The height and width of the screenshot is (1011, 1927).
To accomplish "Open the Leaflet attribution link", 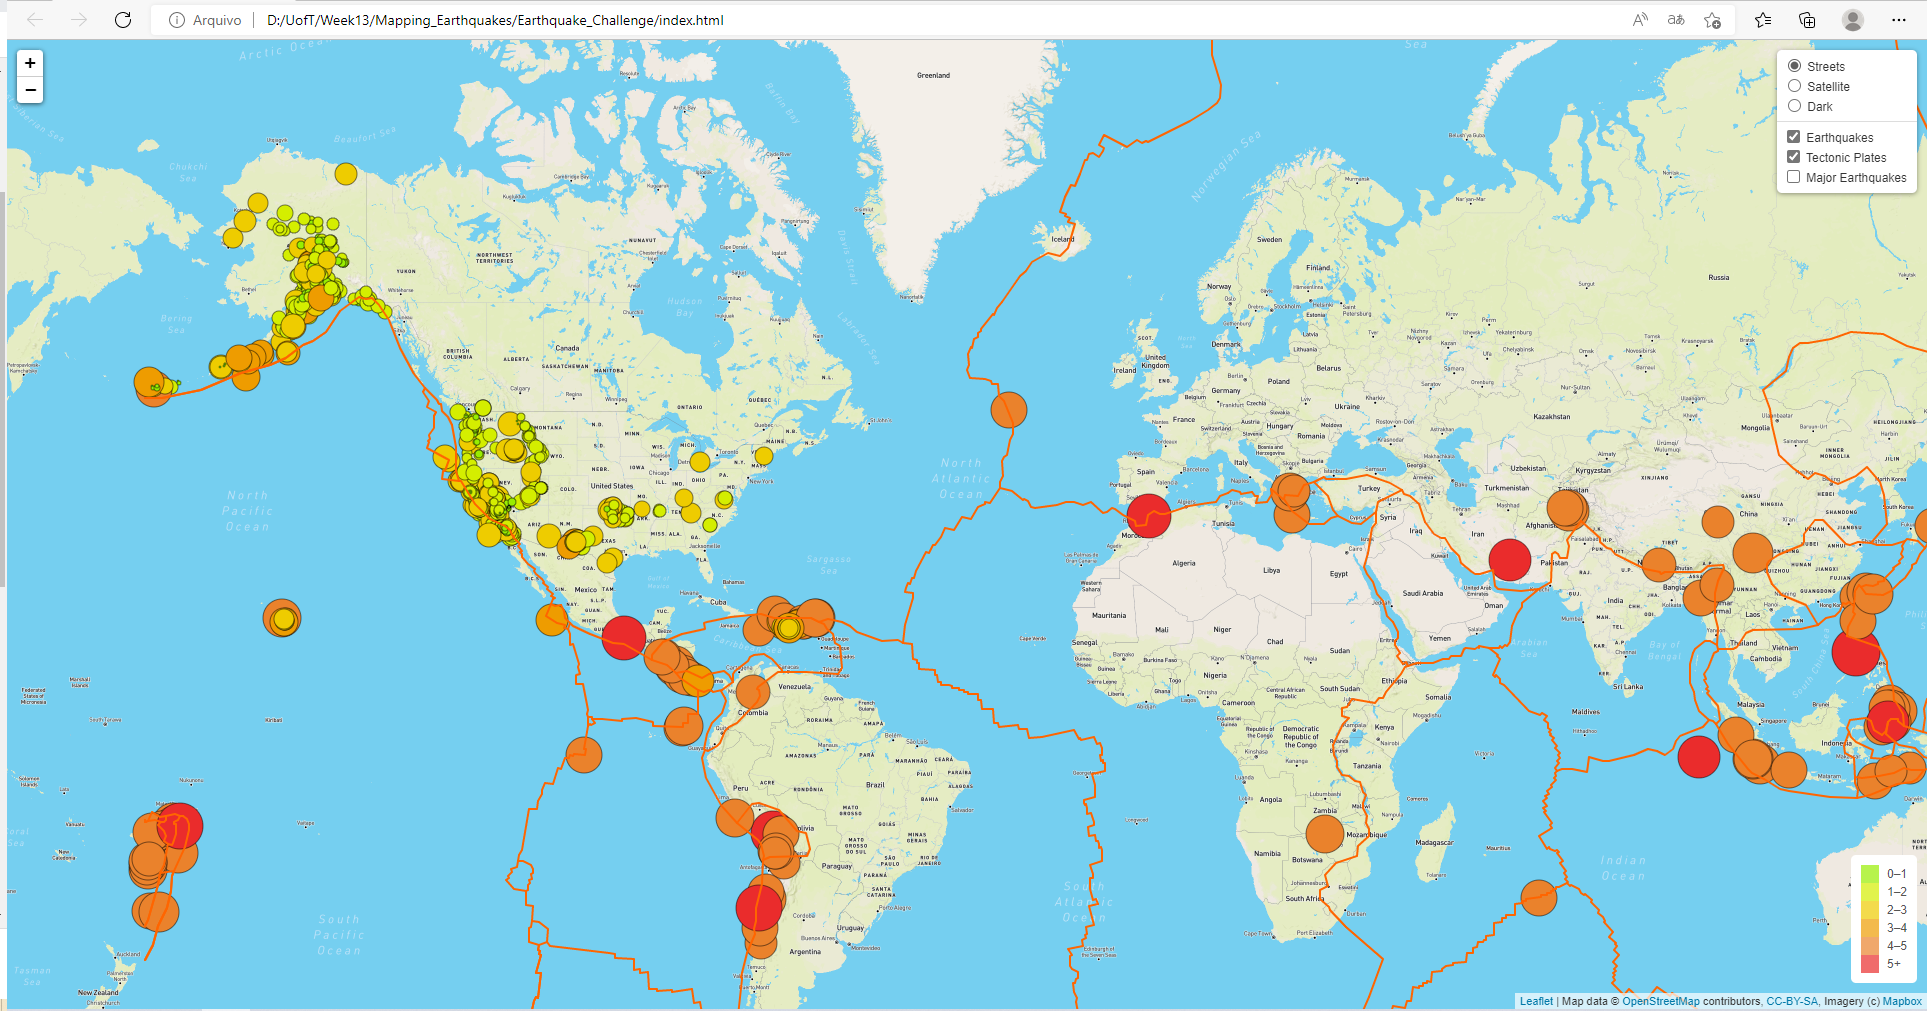I will point(1536,1001).
